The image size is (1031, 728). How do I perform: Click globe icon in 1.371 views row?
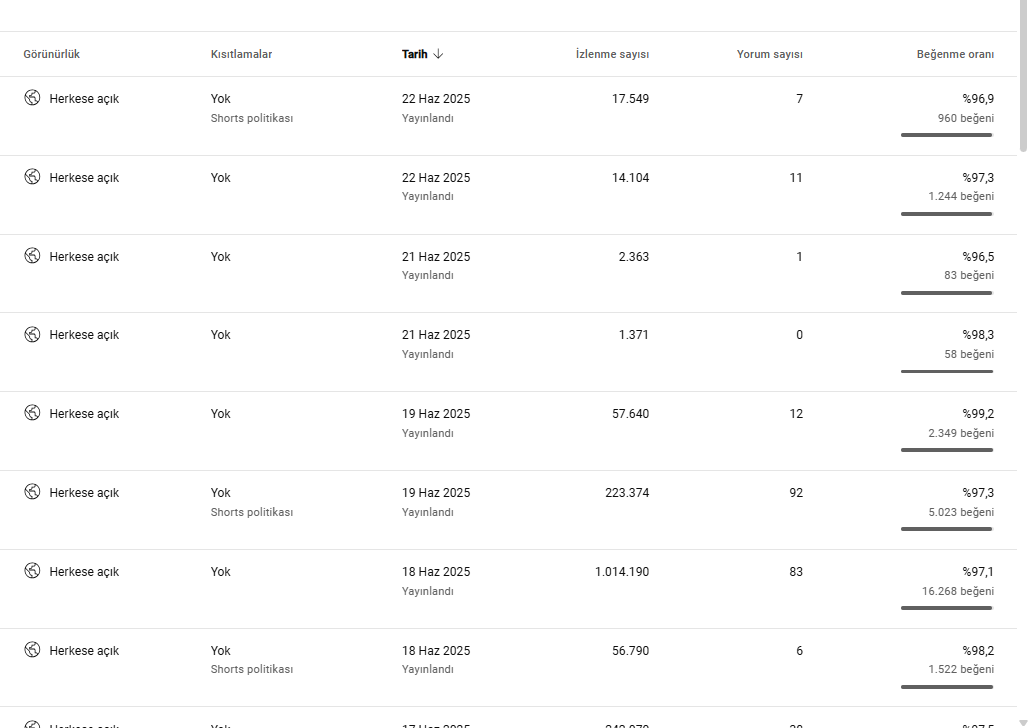point(32,334)
